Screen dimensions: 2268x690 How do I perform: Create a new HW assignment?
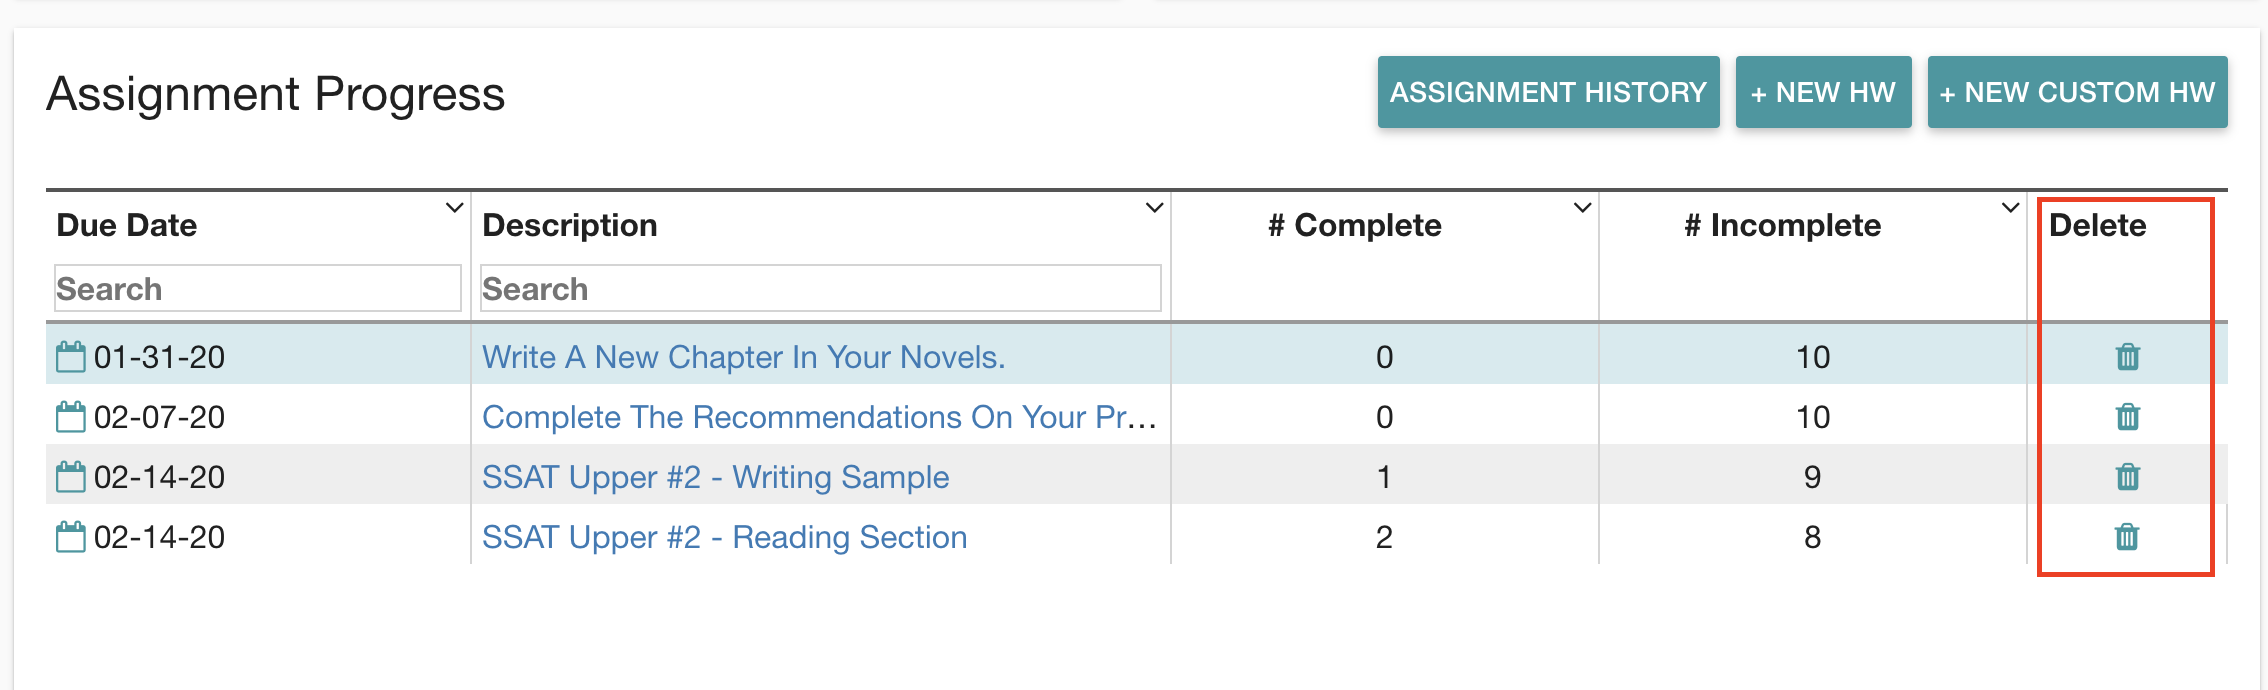1823,92
